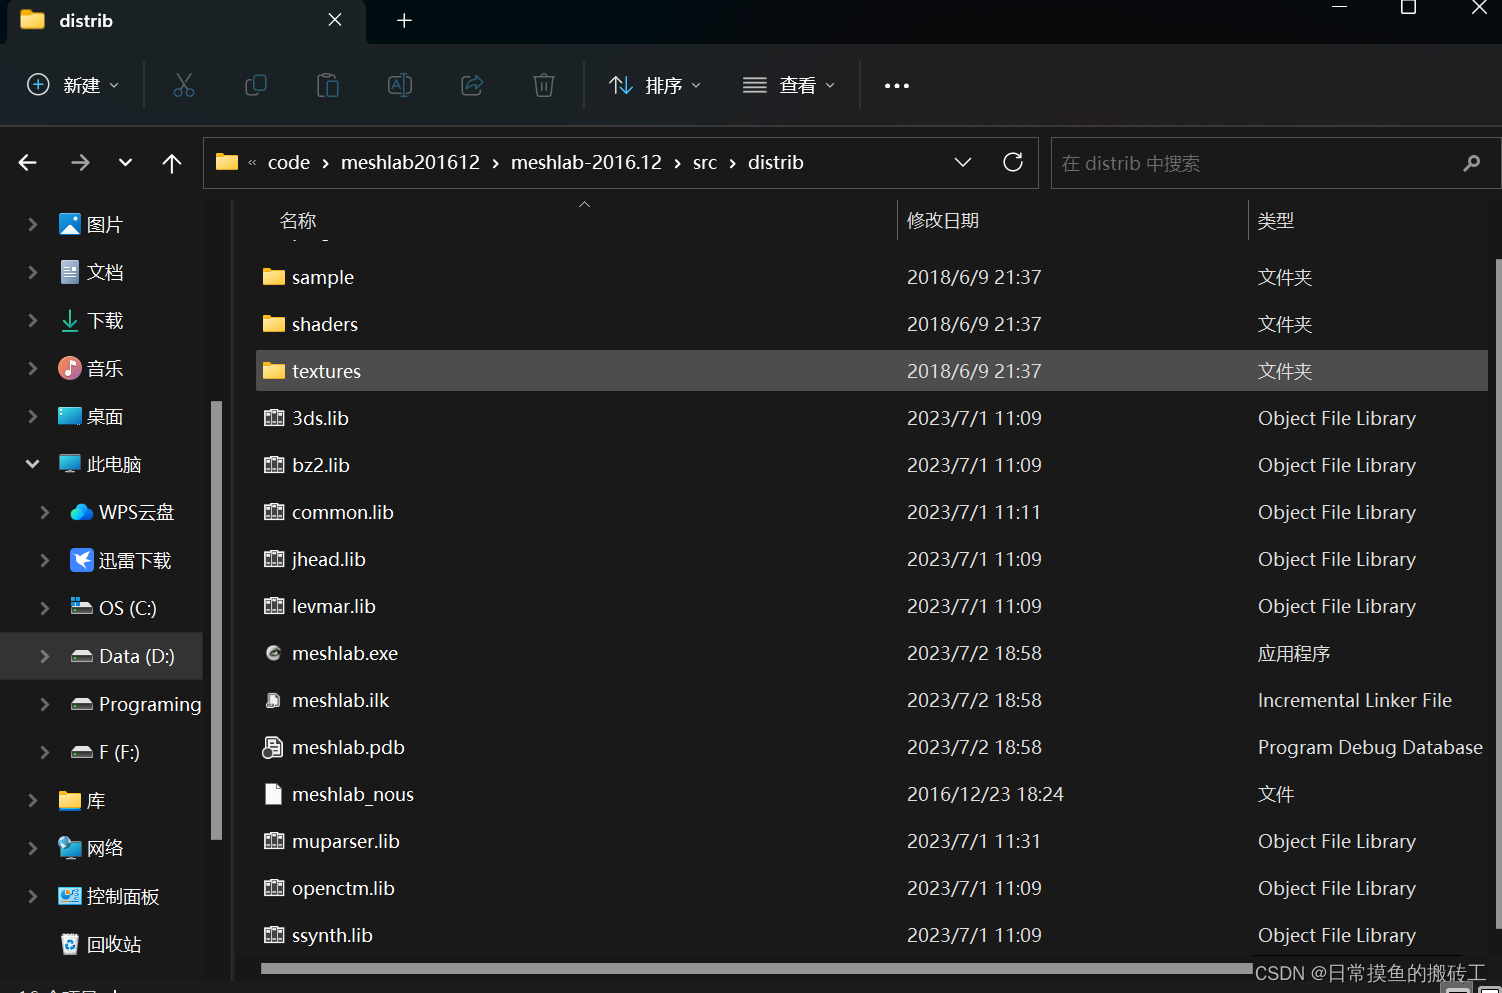The width and height of the screenshot is (1502, 993).
Task: Open the 新建 (New) dropdown
Action: click(72, 85)
